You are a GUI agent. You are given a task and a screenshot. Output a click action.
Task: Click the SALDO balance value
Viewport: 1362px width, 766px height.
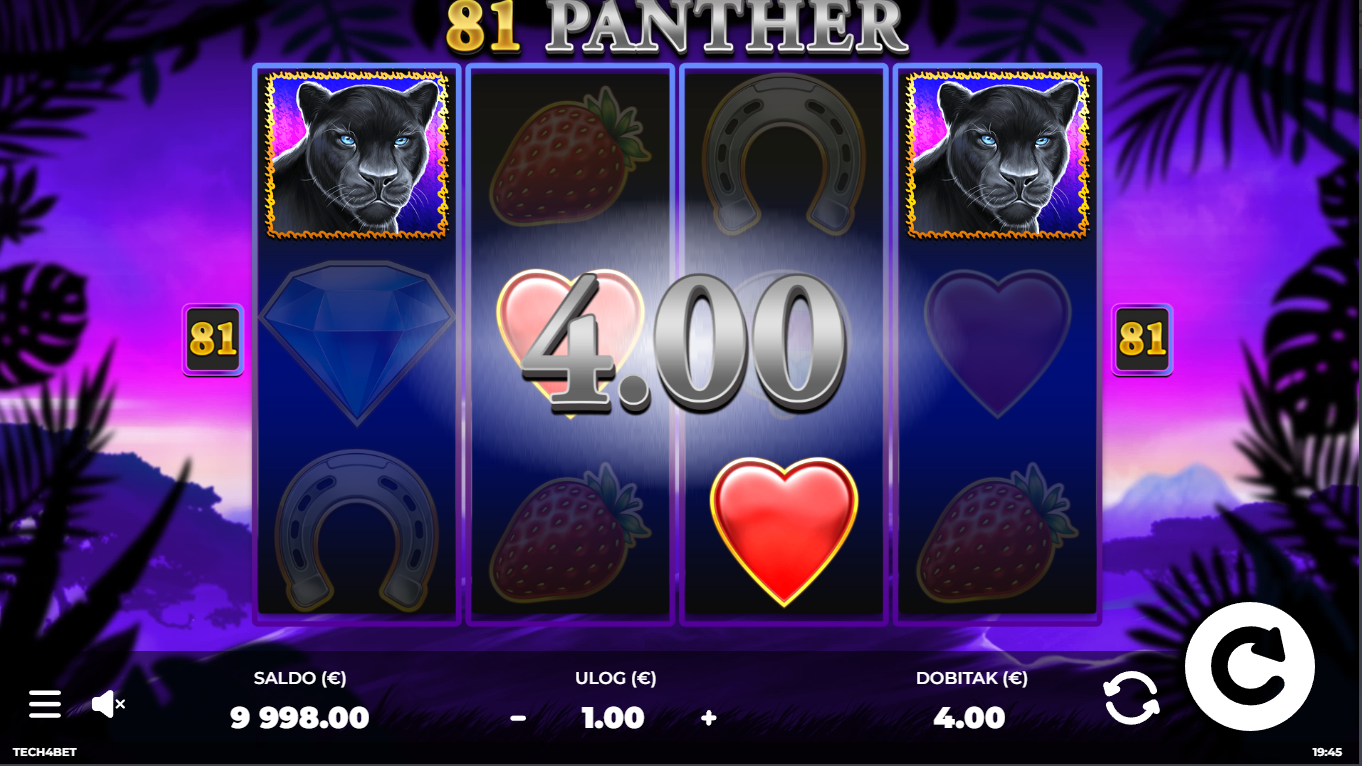click(x=300, y=717)
